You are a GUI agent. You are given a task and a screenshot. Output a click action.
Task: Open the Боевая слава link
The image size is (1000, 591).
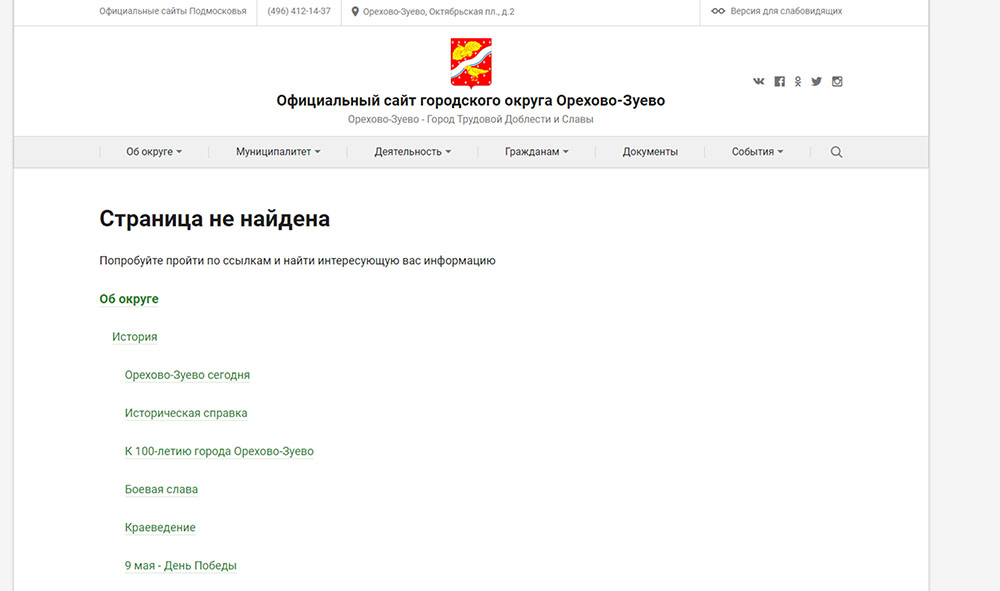coord(161,490)
